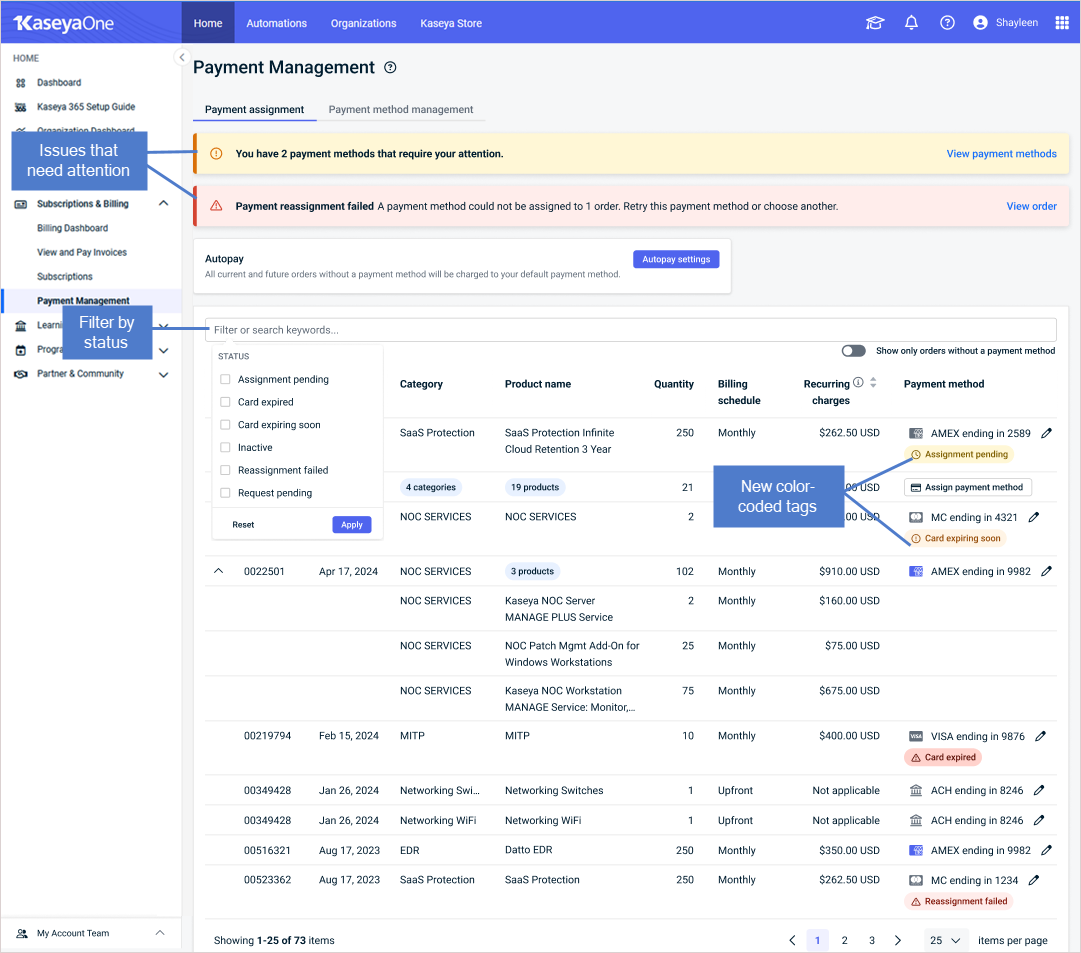This screenshot has height=953, width=1081.
Task: Click order number 00516321
Action: pyautogui.click(x=267, y=850)
